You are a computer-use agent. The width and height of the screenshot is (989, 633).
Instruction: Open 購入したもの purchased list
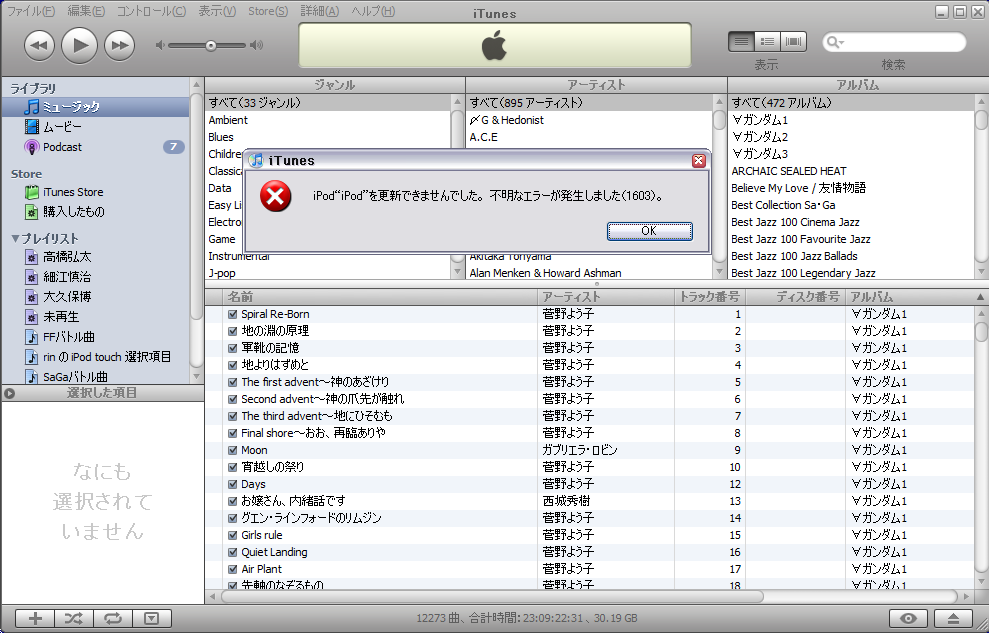(95, 212)
